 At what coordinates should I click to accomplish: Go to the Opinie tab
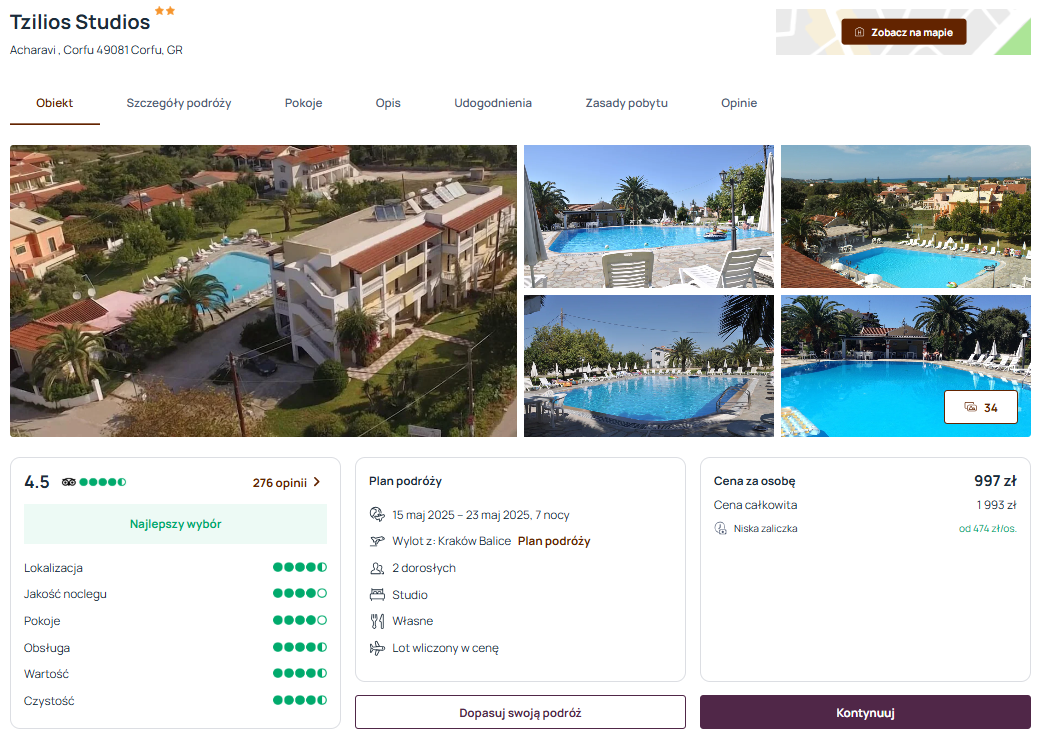click(x=739, y=103)
